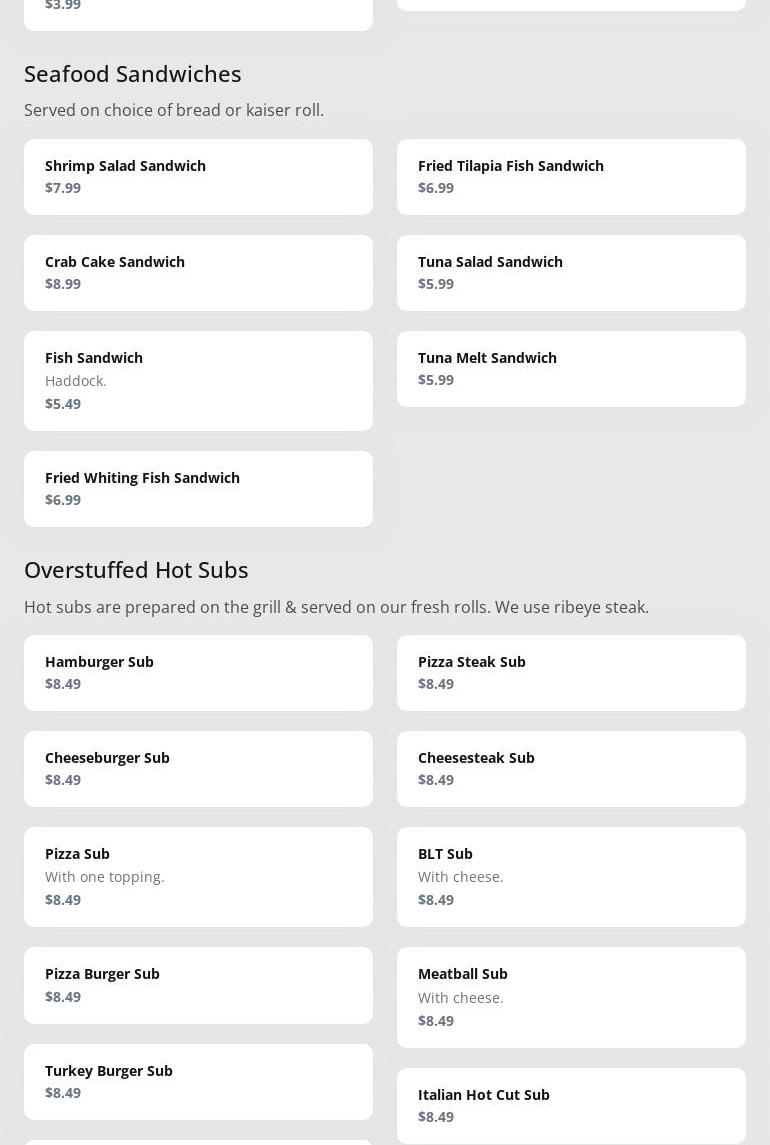Click the Italian Hot Cut Sub

pyautogui.click(x=571, y=1105)
